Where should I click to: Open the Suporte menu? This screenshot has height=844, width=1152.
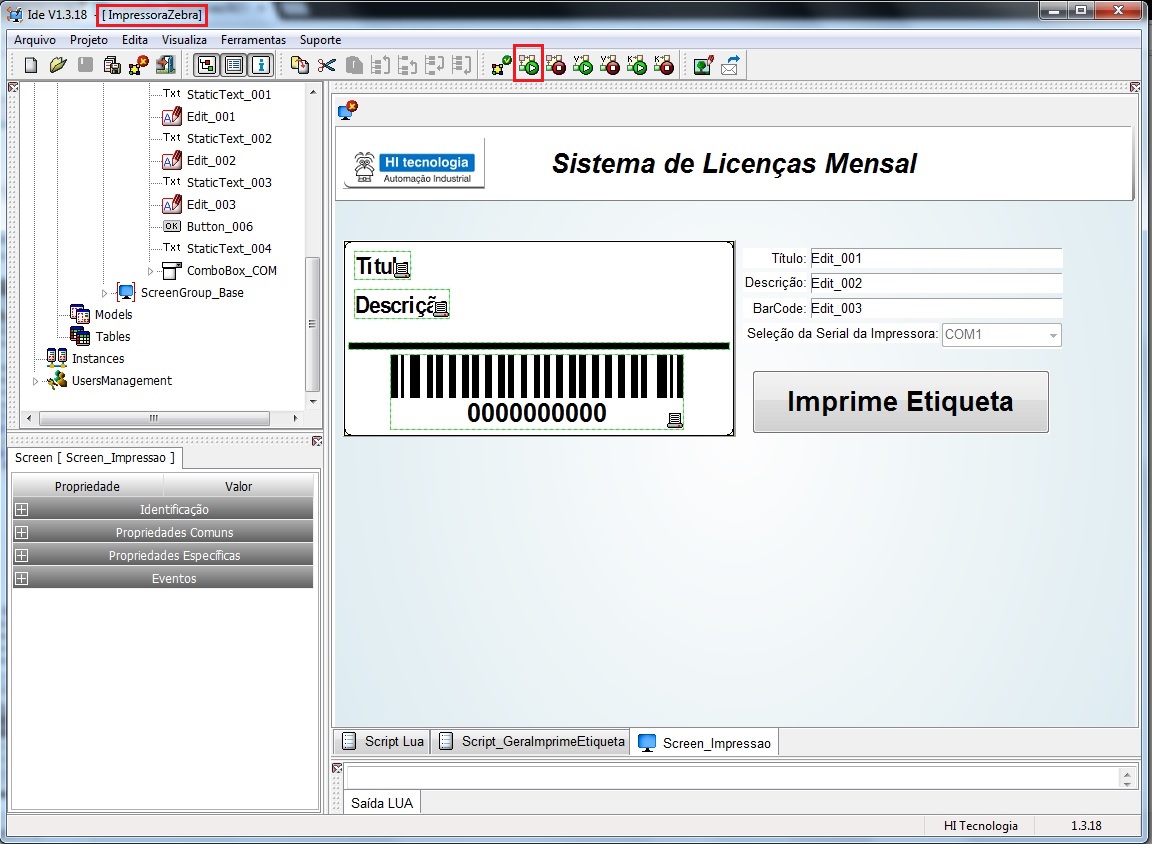320,40
